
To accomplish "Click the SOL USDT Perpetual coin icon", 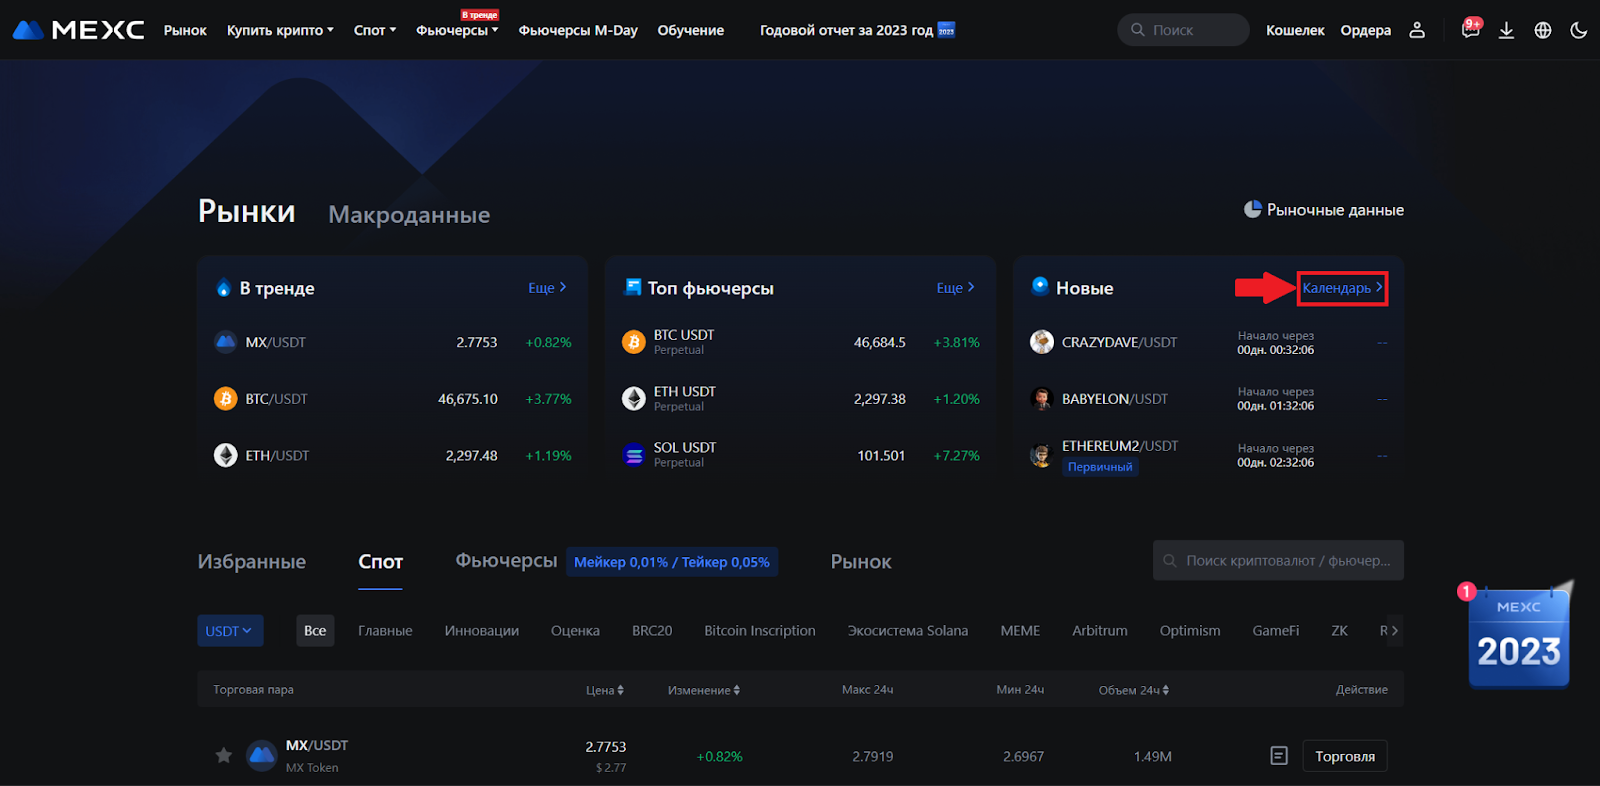I will [x=634, y=455].
